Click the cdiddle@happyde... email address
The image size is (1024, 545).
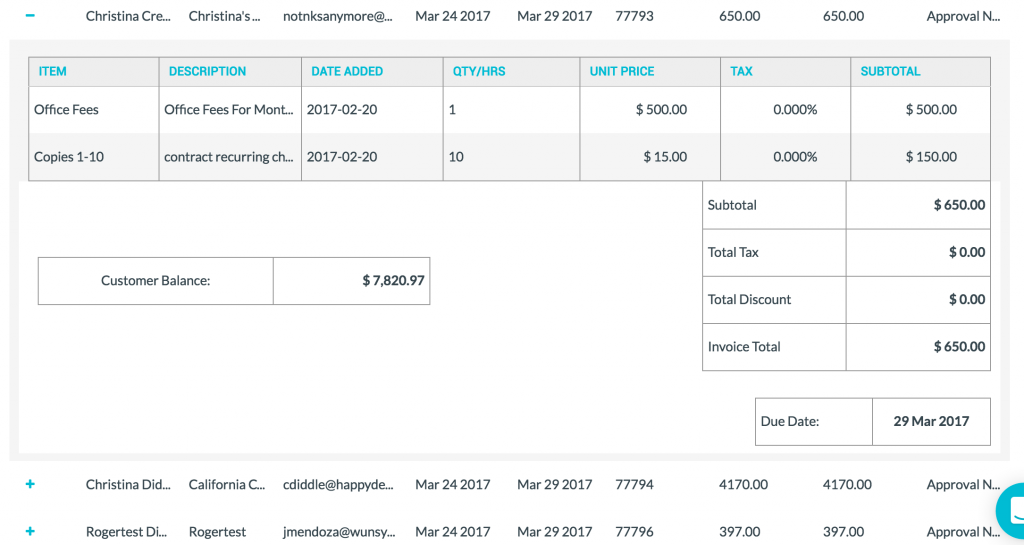[338, 484]
